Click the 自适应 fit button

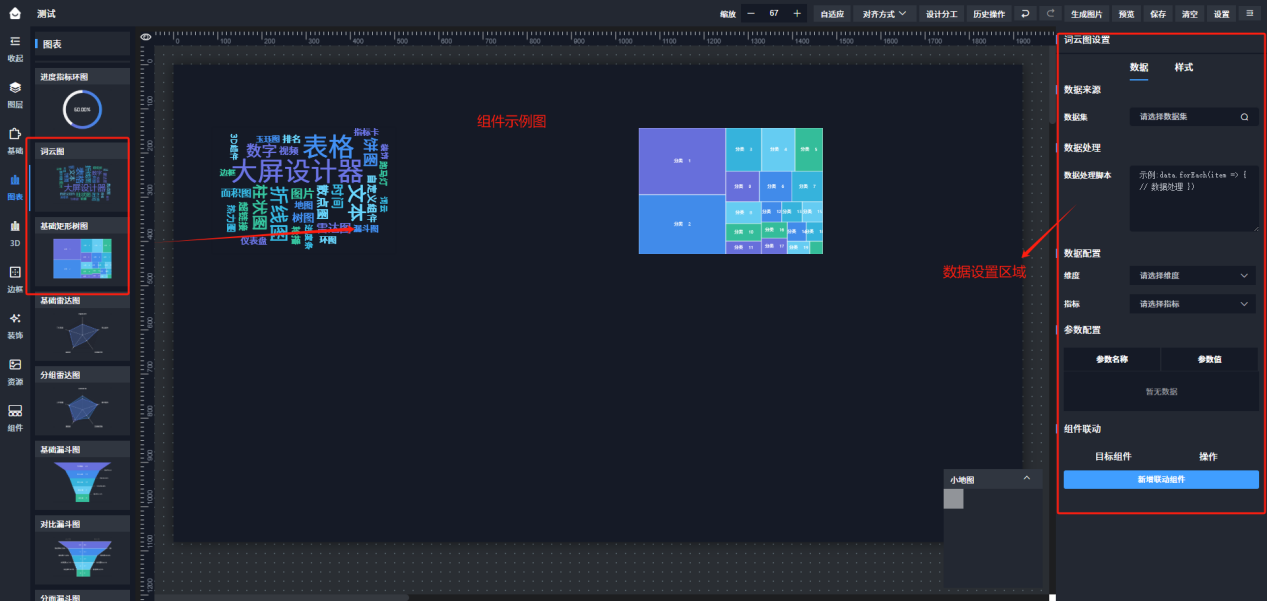tap(832, 14)
